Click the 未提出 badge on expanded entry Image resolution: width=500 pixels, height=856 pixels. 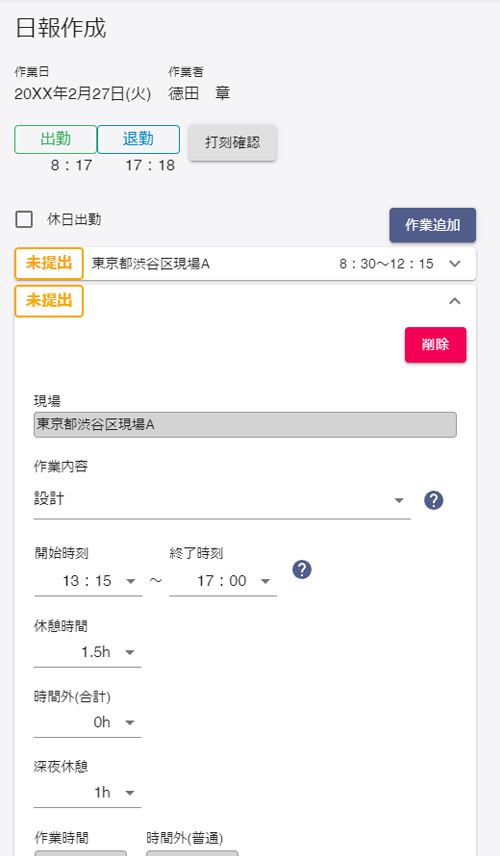49,301
